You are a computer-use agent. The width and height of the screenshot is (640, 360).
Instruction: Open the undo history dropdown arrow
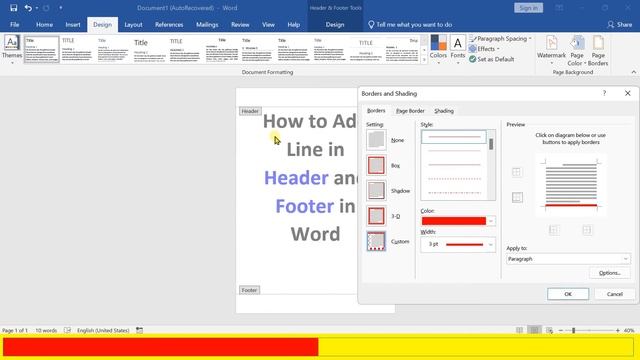(x=37, y=8)
